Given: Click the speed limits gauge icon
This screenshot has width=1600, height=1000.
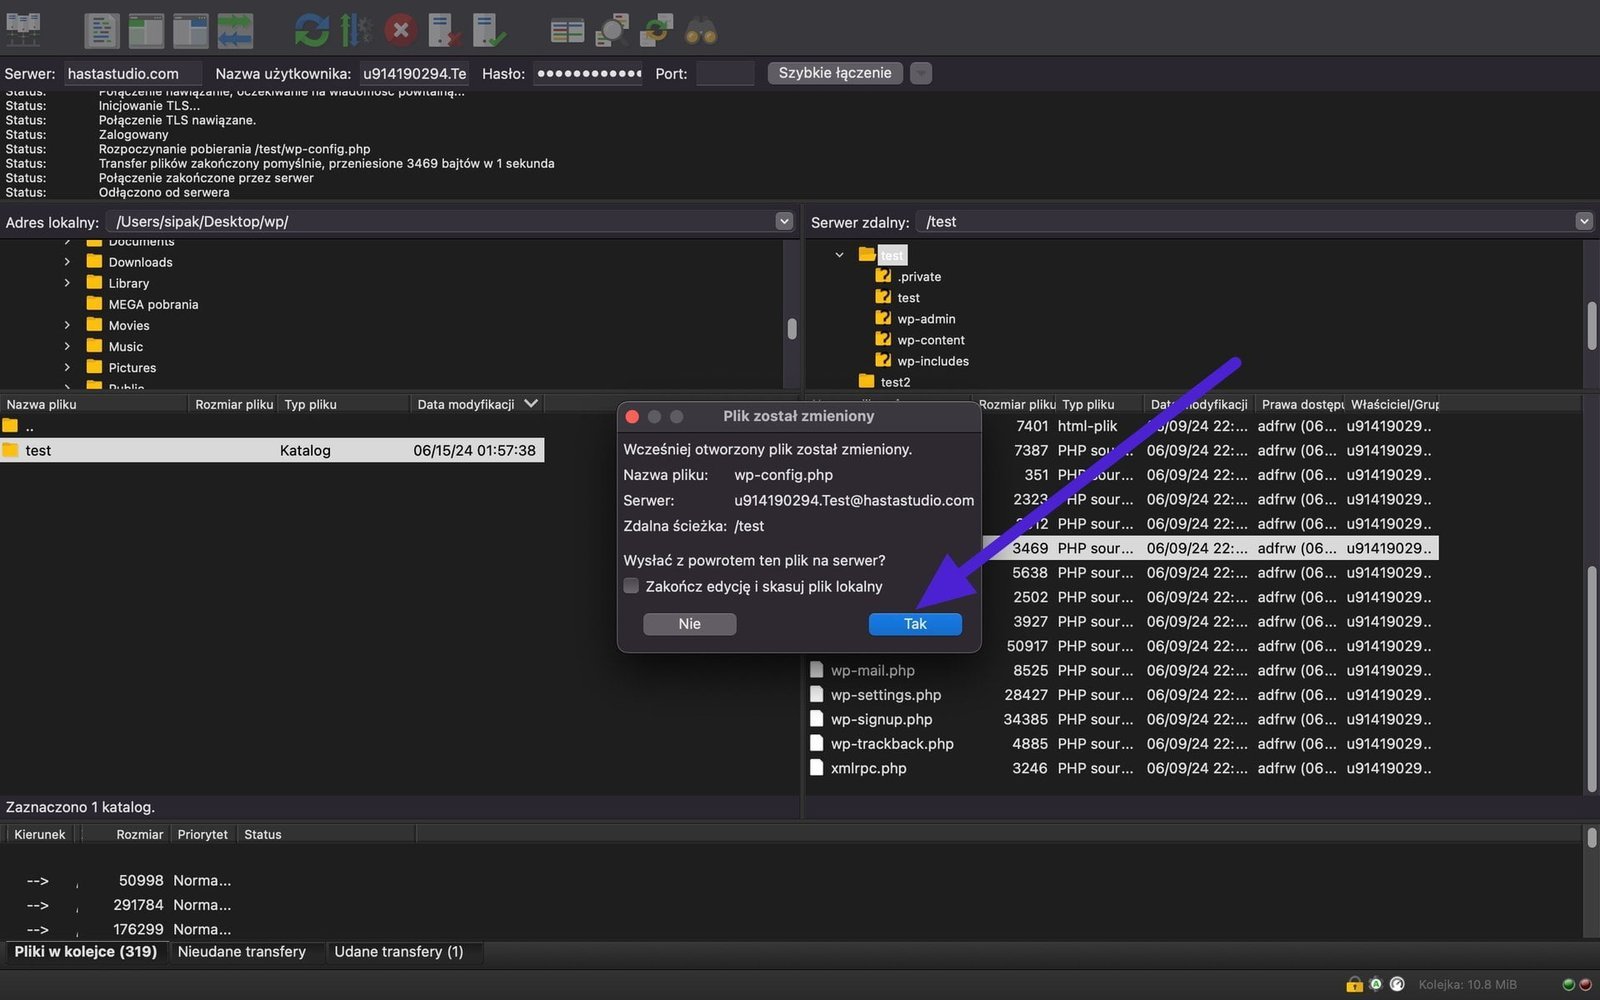Looking at the screenshot, I should tap(1397, 984).
